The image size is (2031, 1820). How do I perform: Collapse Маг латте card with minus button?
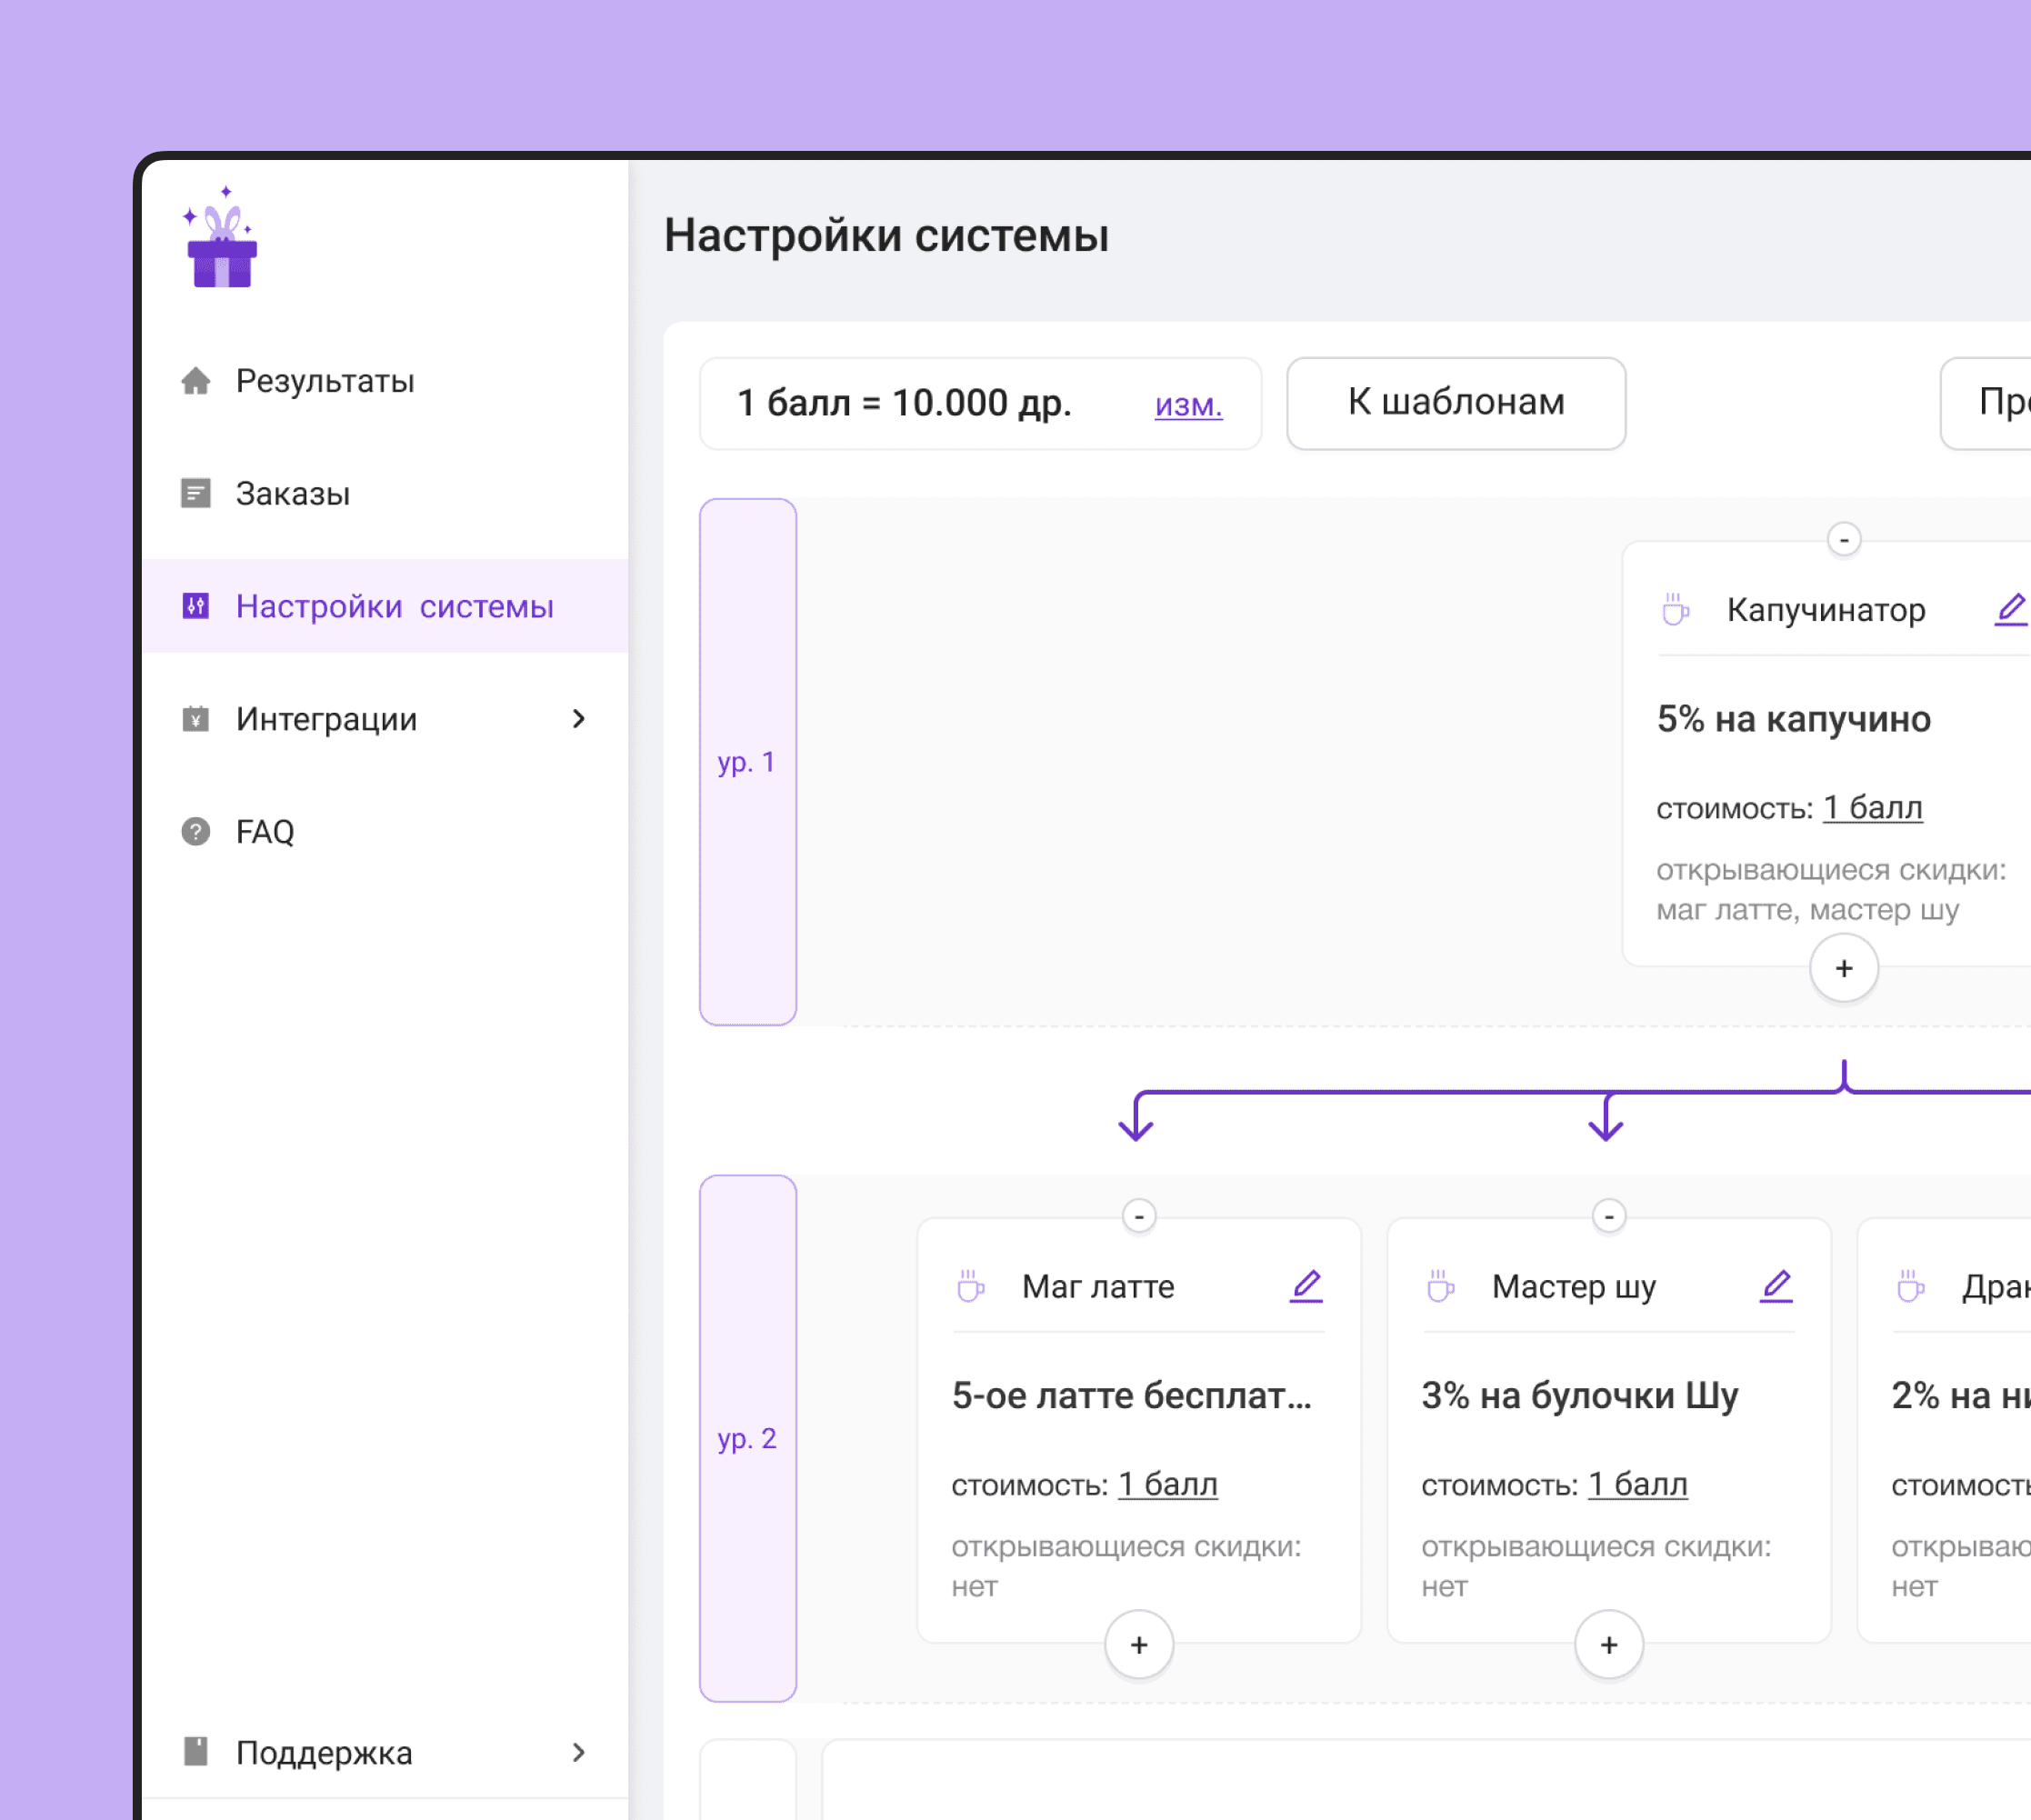tap(1139, 1216)
